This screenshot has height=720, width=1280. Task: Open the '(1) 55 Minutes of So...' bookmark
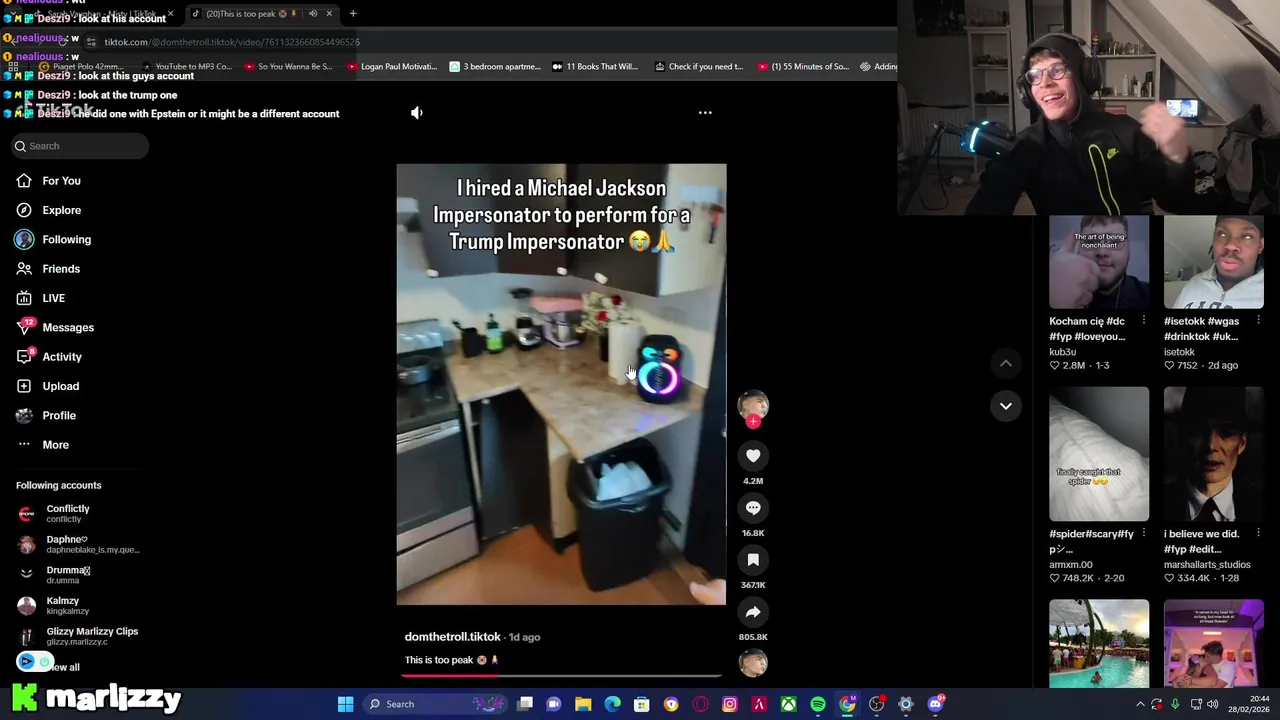[803, 67]
